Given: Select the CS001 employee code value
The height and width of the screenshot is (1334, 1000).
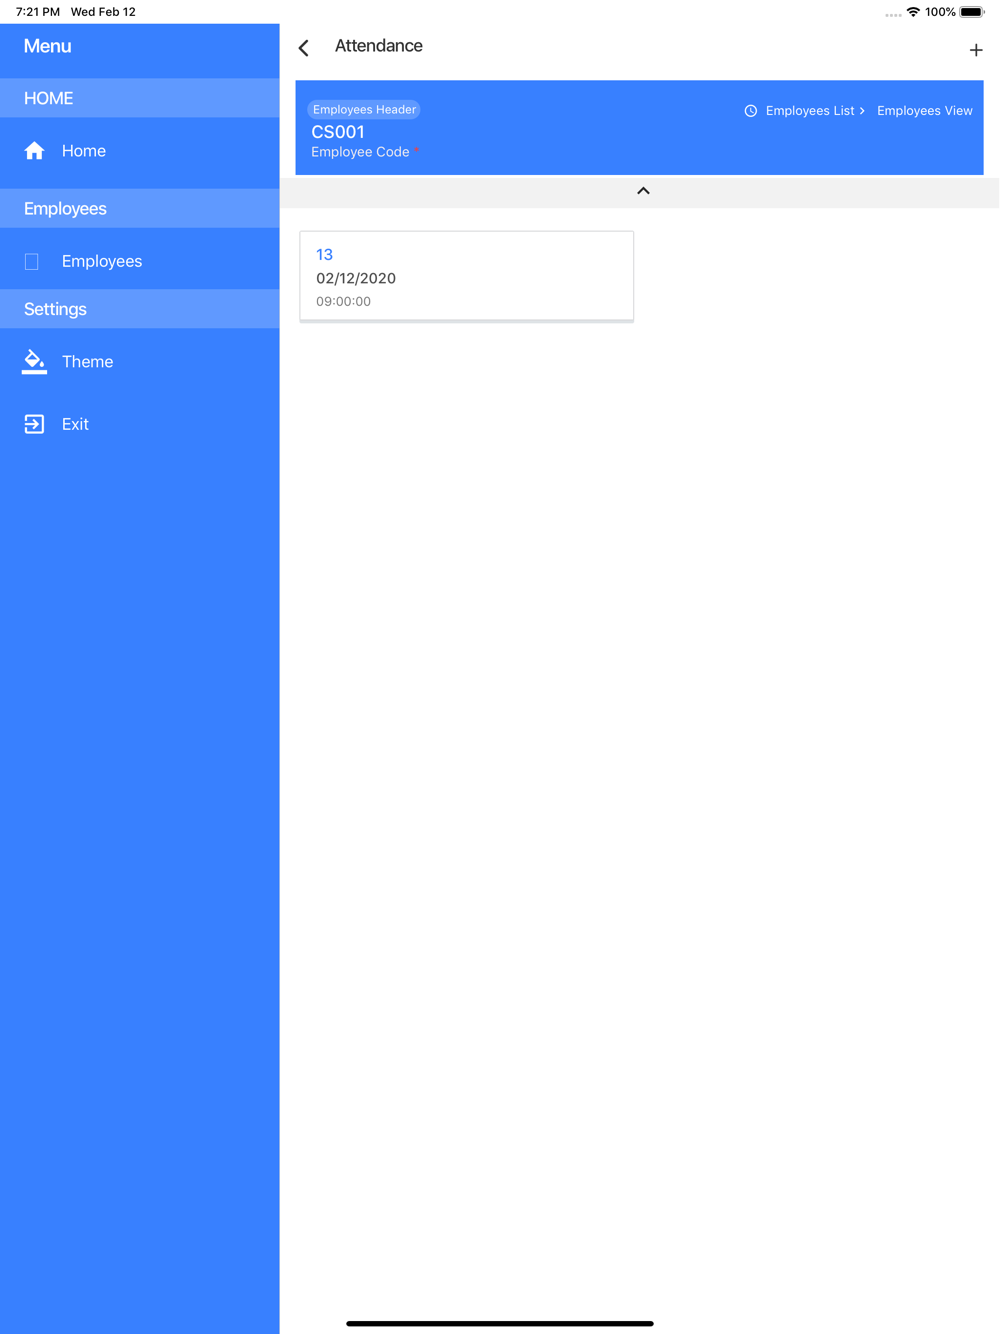Looking at the screenshot, I should [x=338, y=132].
